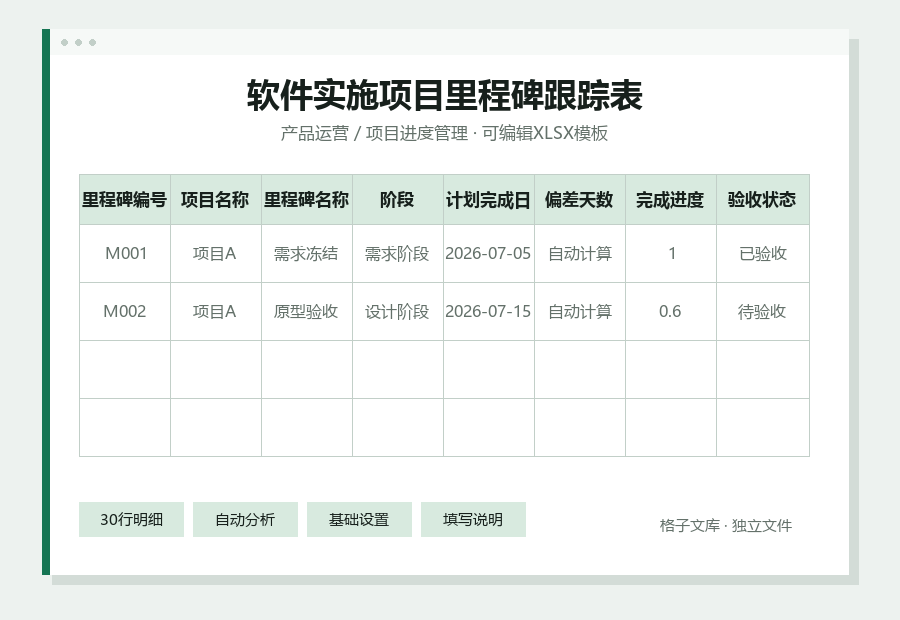
Task: Select the 偏差天数 column header
Action: click(580, 200)
